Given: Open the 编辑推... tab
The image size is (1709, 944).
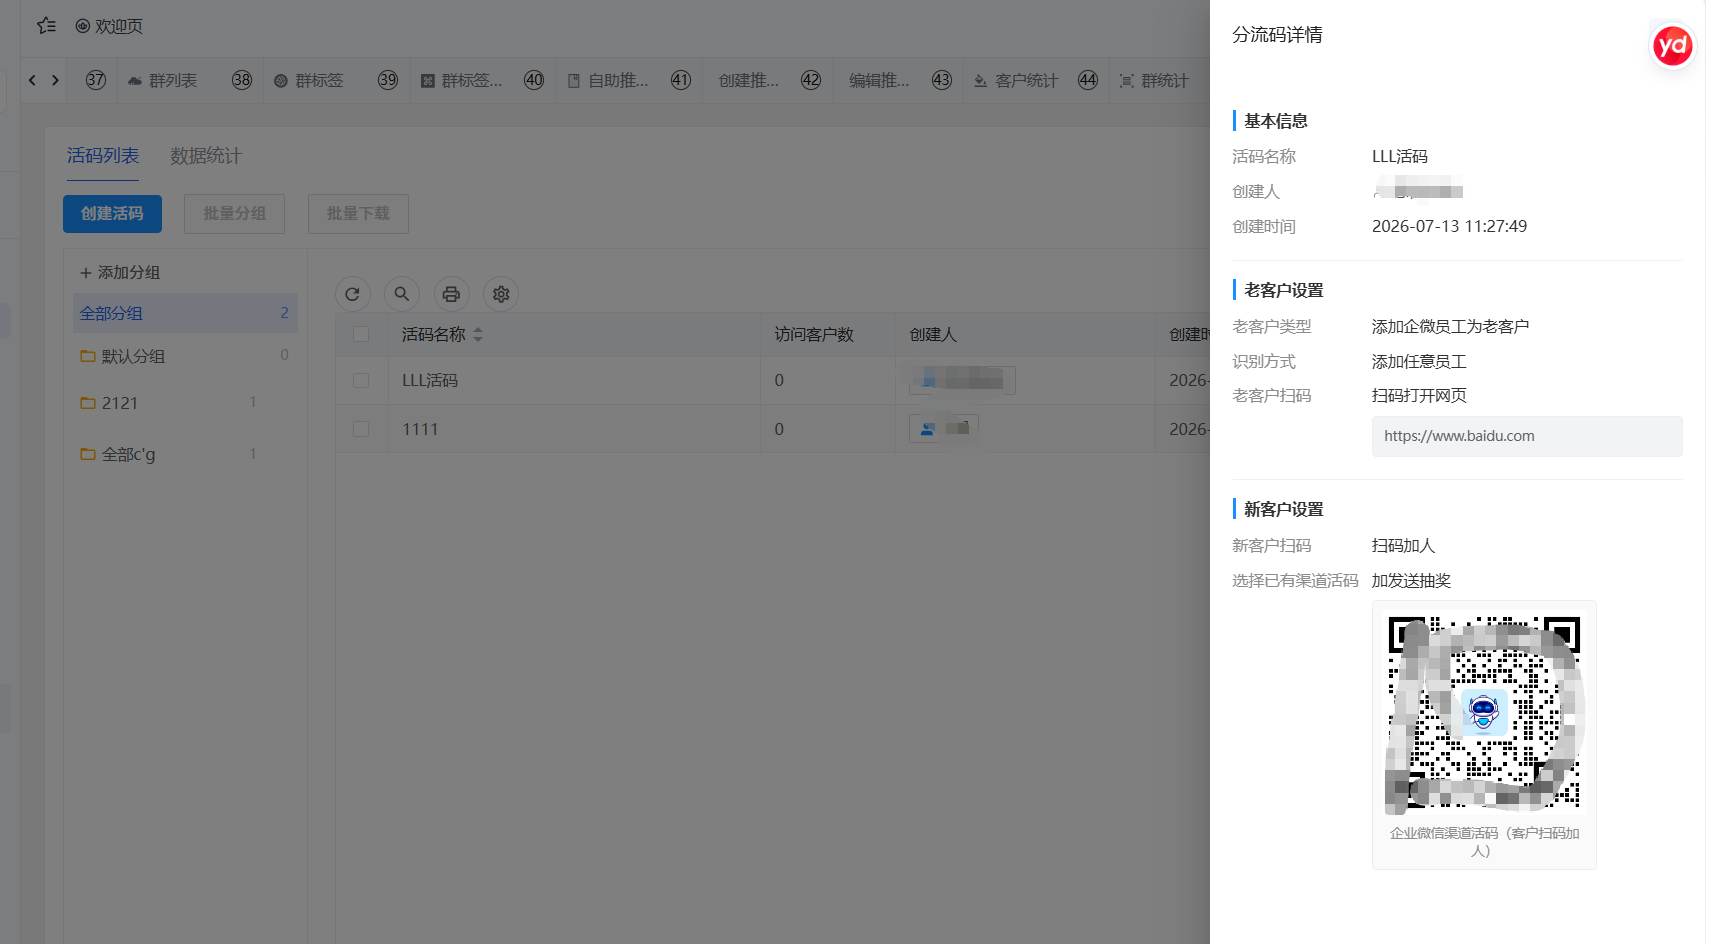Looking at the screenshot, I should coord(879,80).
